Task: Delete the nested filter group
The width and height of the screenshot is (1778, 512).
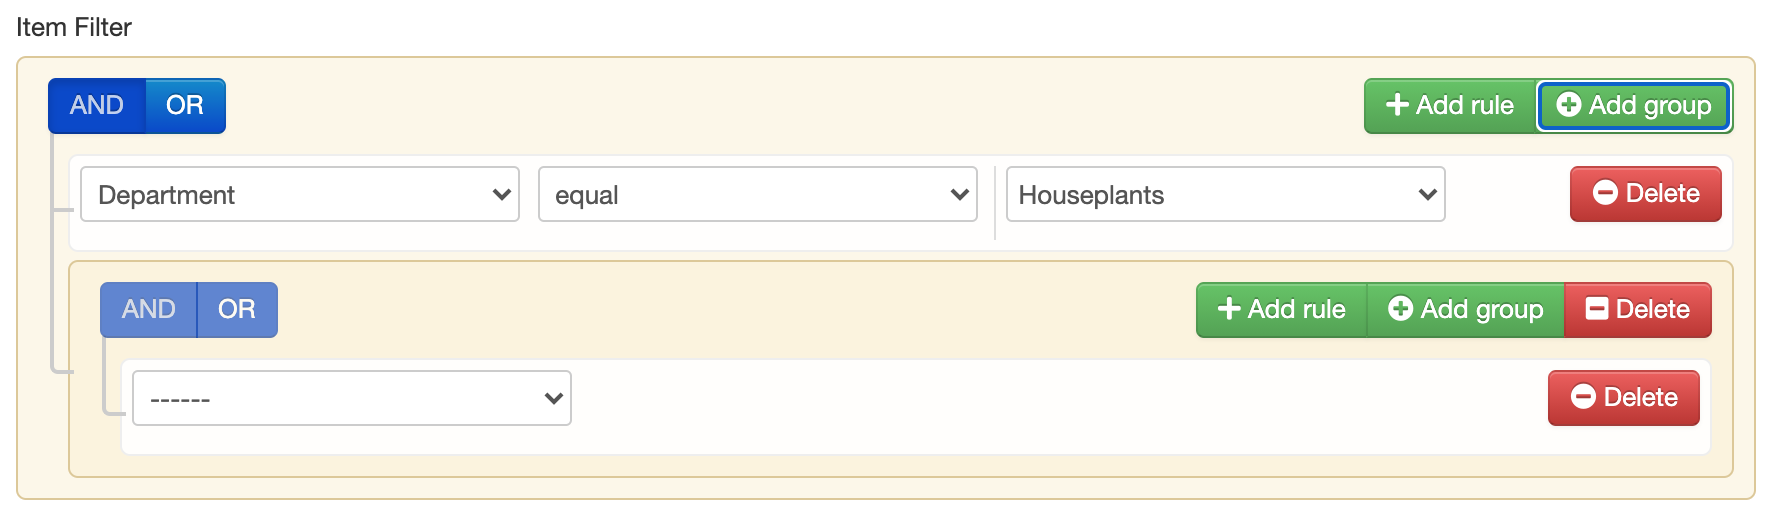Action: point(1637,309)
